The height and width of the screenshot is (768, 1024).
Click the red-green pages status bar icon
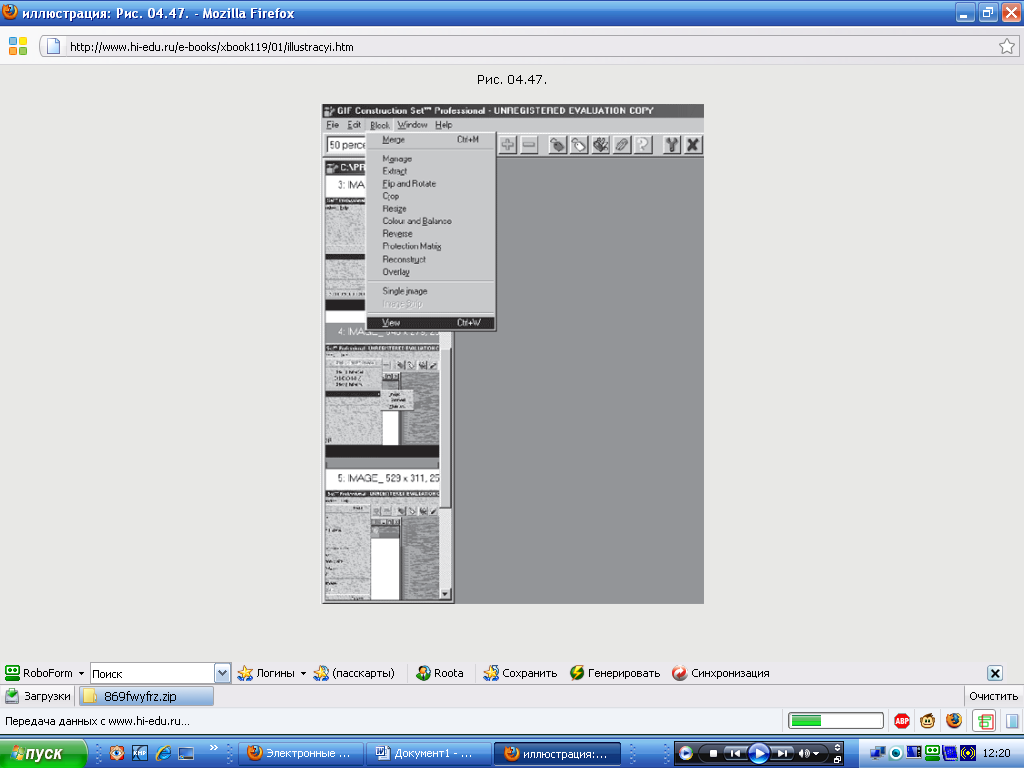984,721
